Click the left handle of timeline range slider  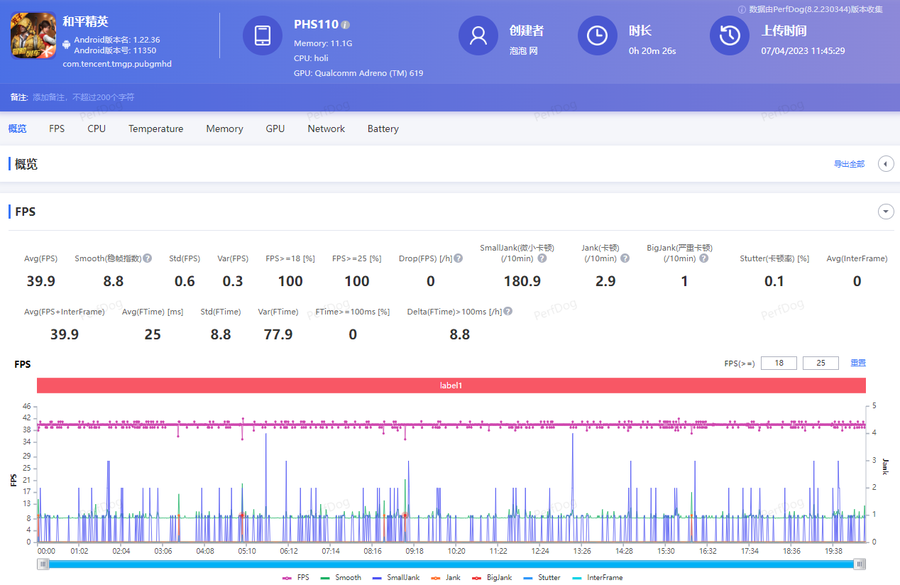pyautogui.click(x=43, y=564)
